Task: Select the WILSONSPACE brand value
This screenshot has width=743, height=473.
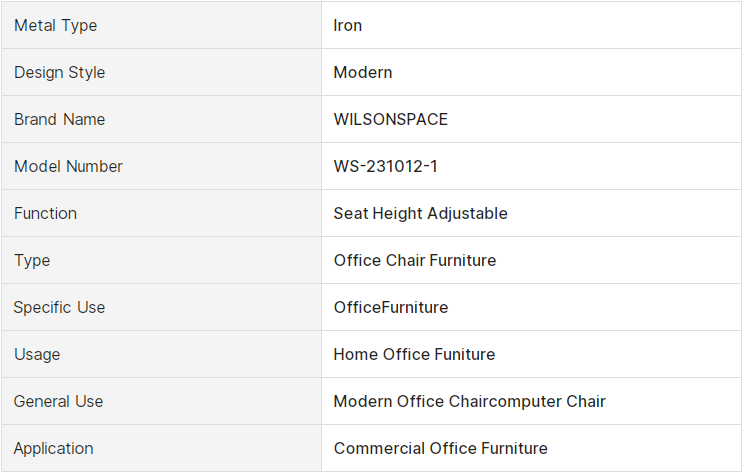Action: pos(390,119)
